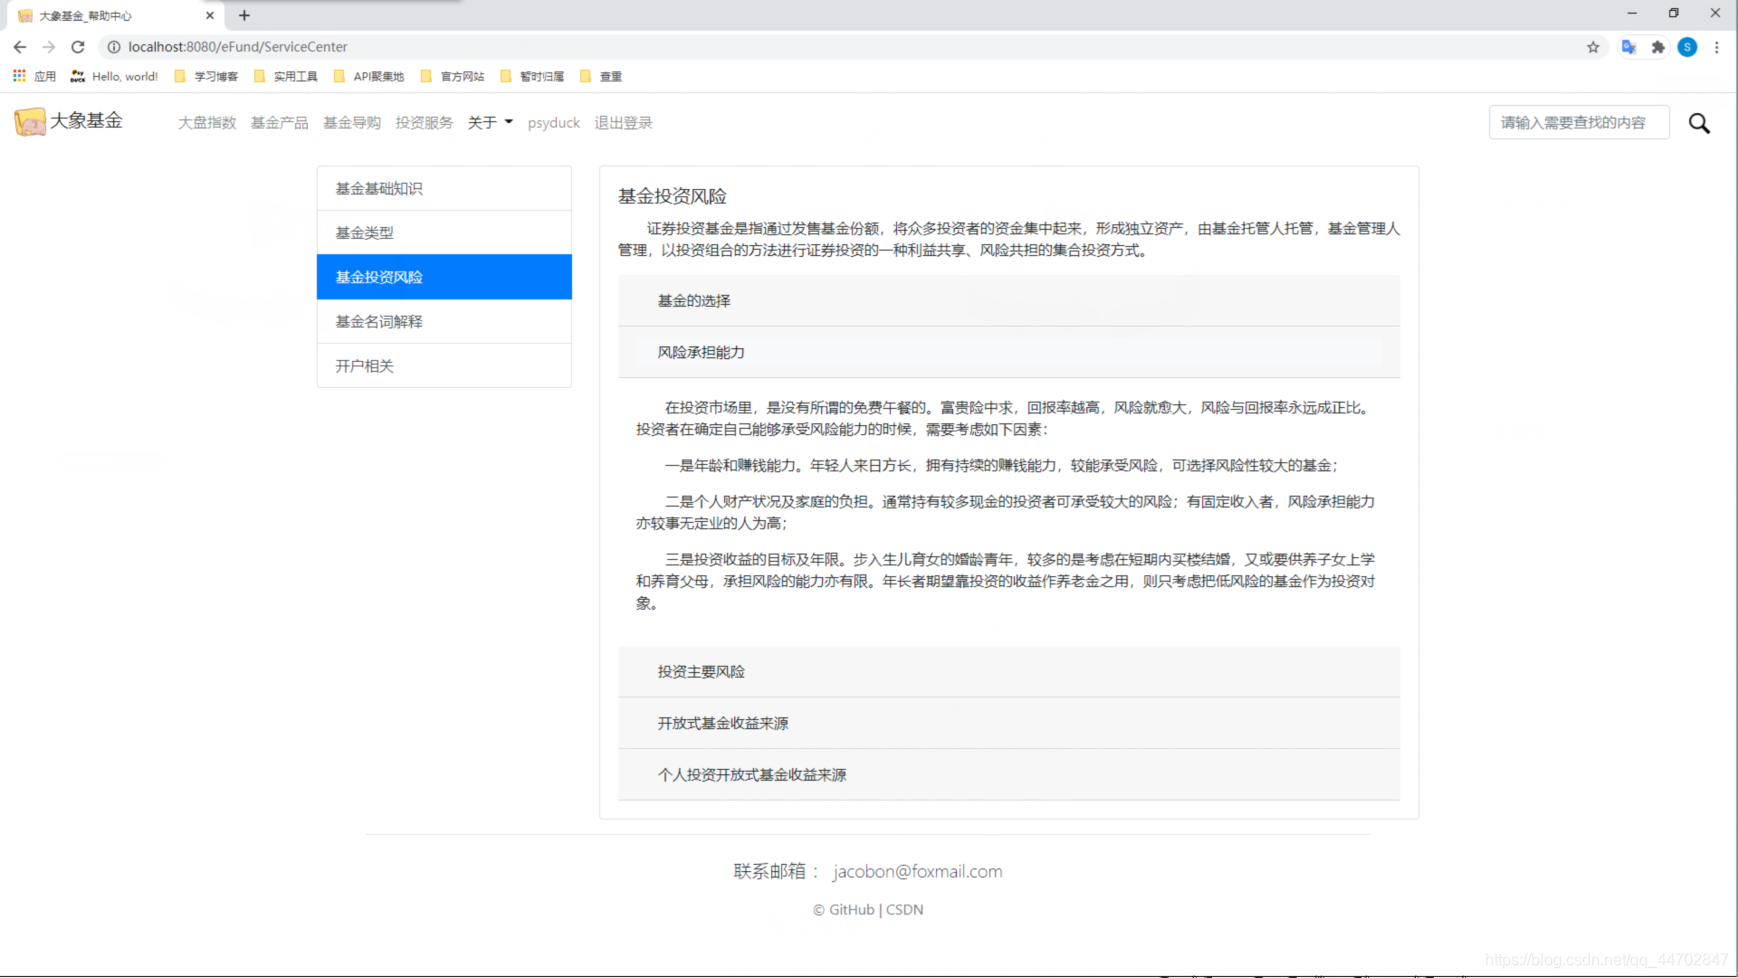The image size is (1738, 978).
Task: Reload the page with the refresh icon
Action: pyautogui.click(x=78, y=47)
